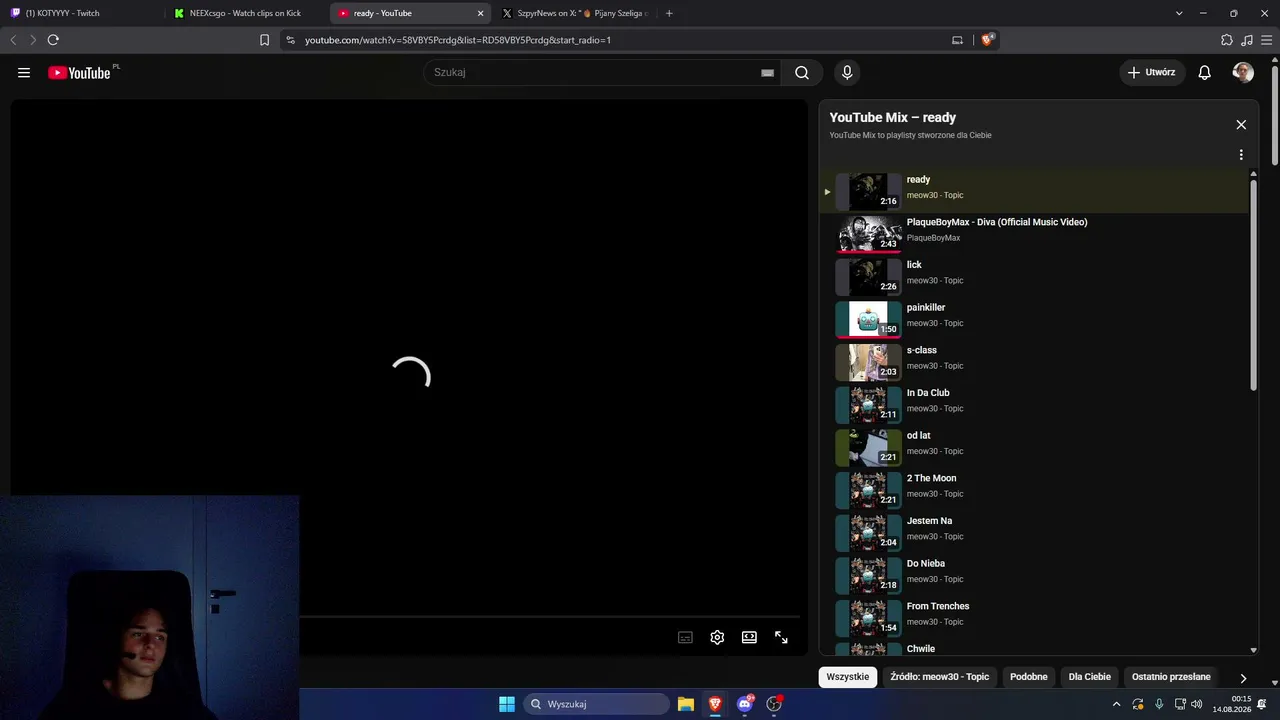Open the taskbar clock and calendar
1280x720 pixels.
[1232, 704]
